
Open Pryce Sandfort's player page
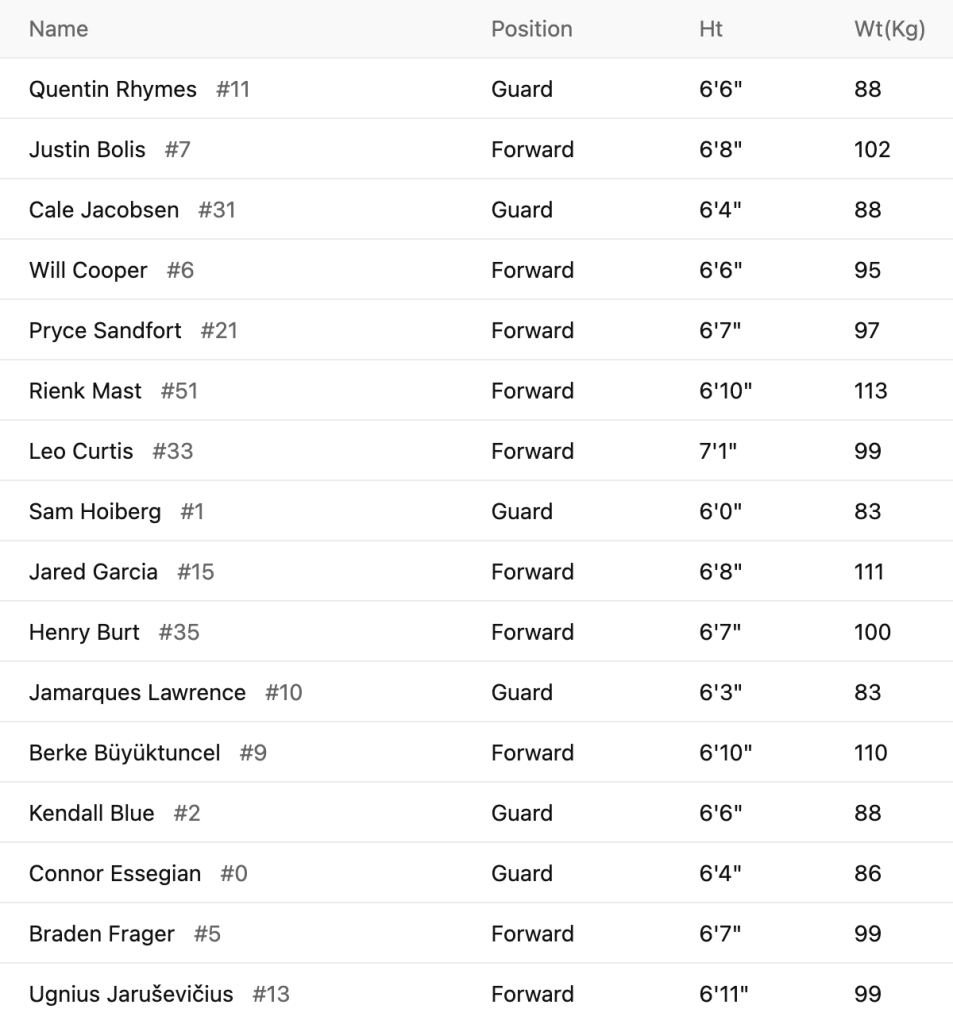point(105,330)
